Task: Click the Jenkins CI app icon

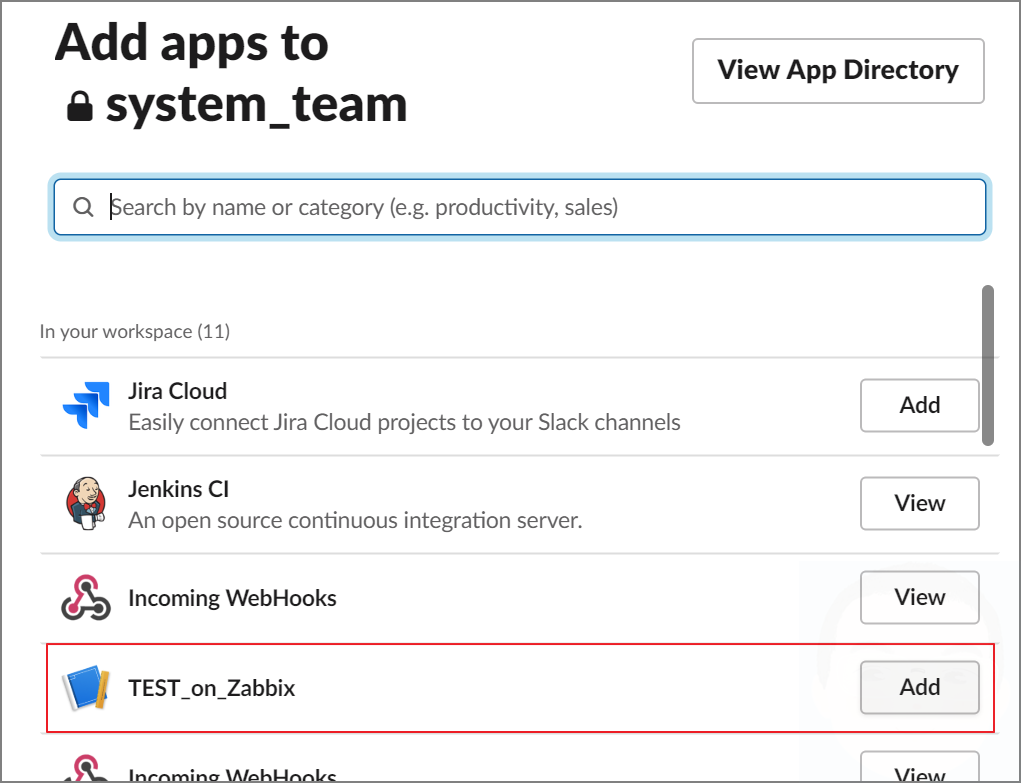Action: 88,503
